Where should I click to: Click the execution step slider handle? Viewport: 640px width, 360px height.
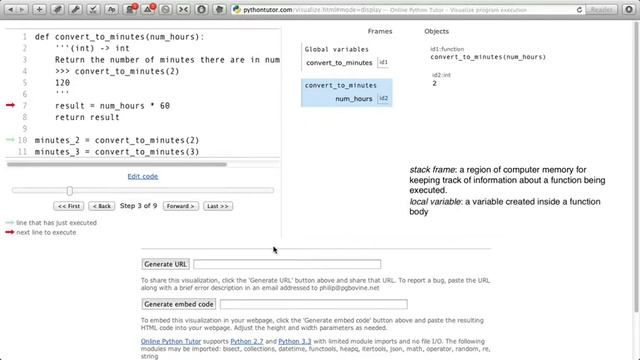pos(69,191)
